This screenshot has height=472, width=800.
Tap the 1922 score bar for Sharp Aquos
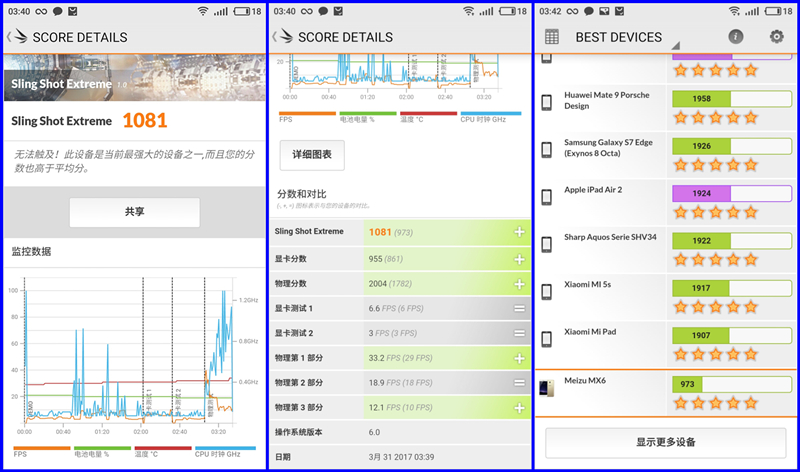click(x=732, y=241)
